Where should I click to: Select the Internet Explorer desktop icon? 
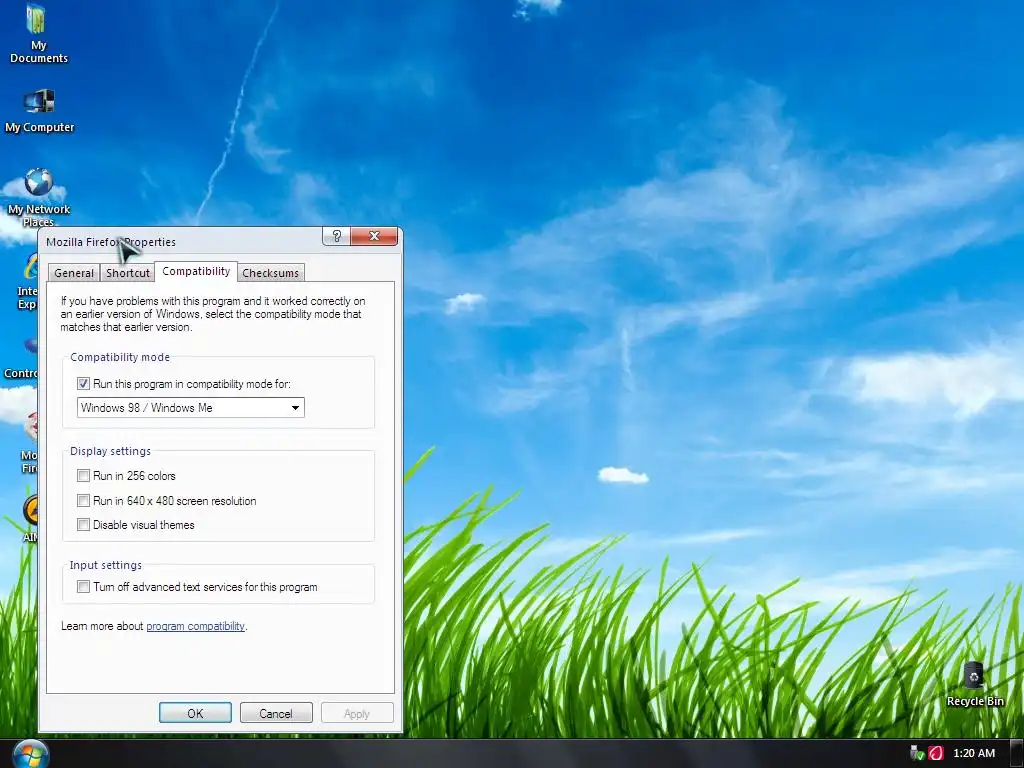click(27, 281)
